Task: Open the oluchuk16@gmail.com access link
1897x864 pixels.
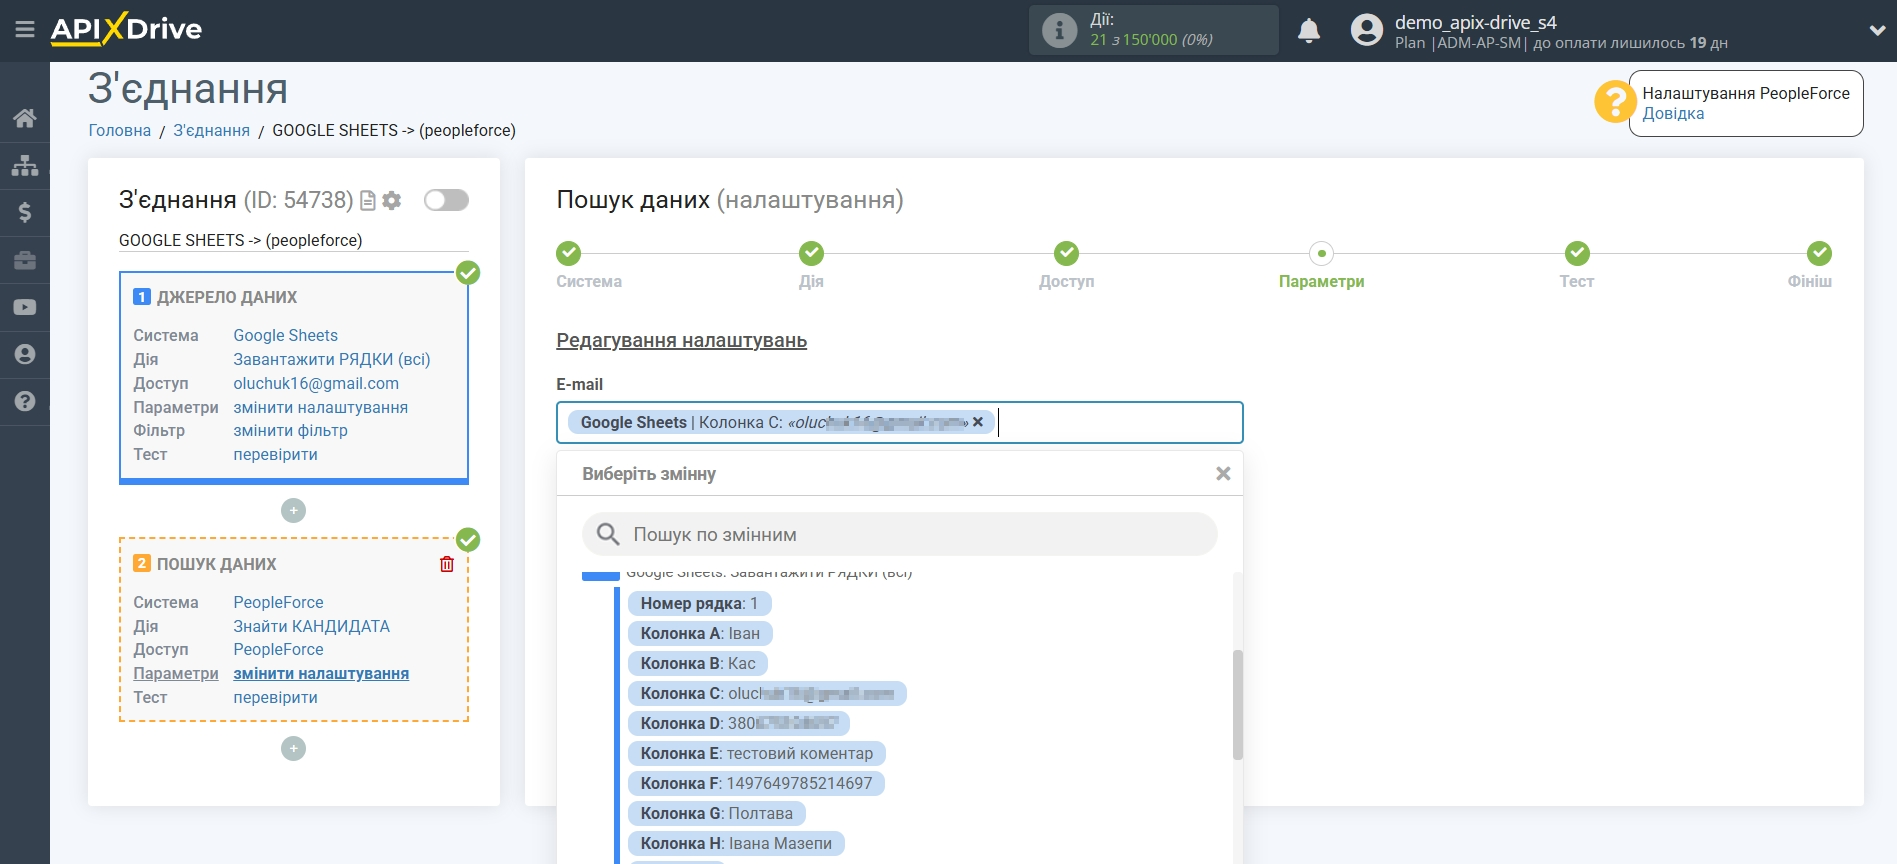Action: coord(316,384)
